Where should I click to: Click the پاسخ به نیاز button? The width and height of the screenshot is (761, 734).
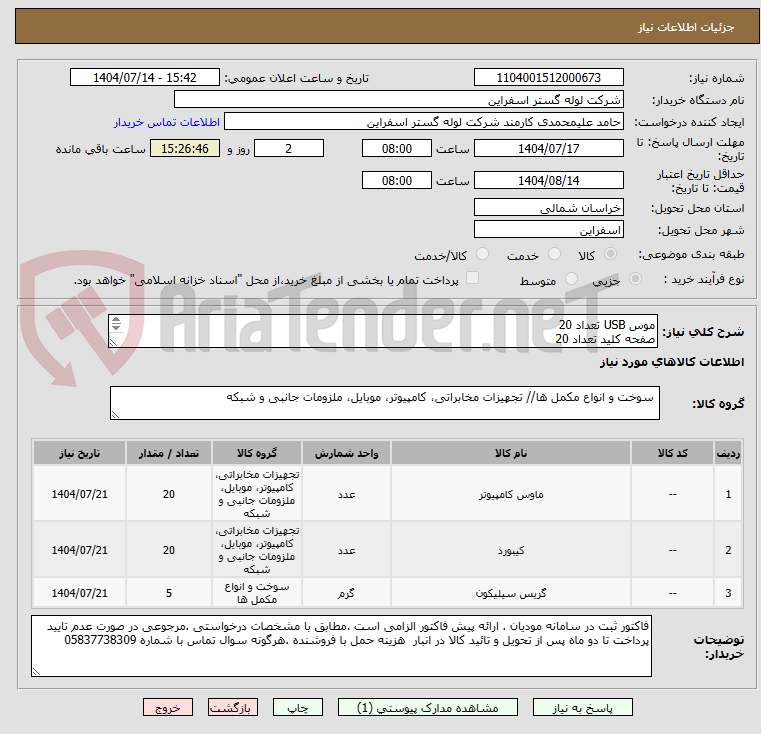[582, 707]
